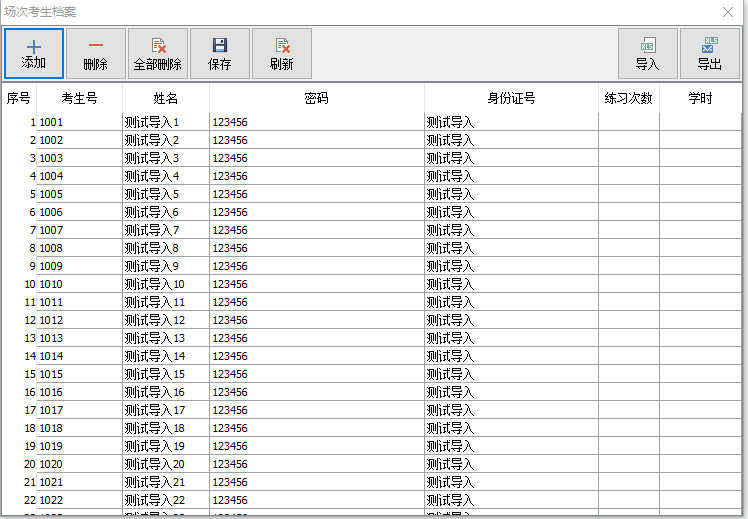The height and width of the screenshot is (519, 748).
Task: Select password cell 123456 in row 13
Action: (317, 338)
